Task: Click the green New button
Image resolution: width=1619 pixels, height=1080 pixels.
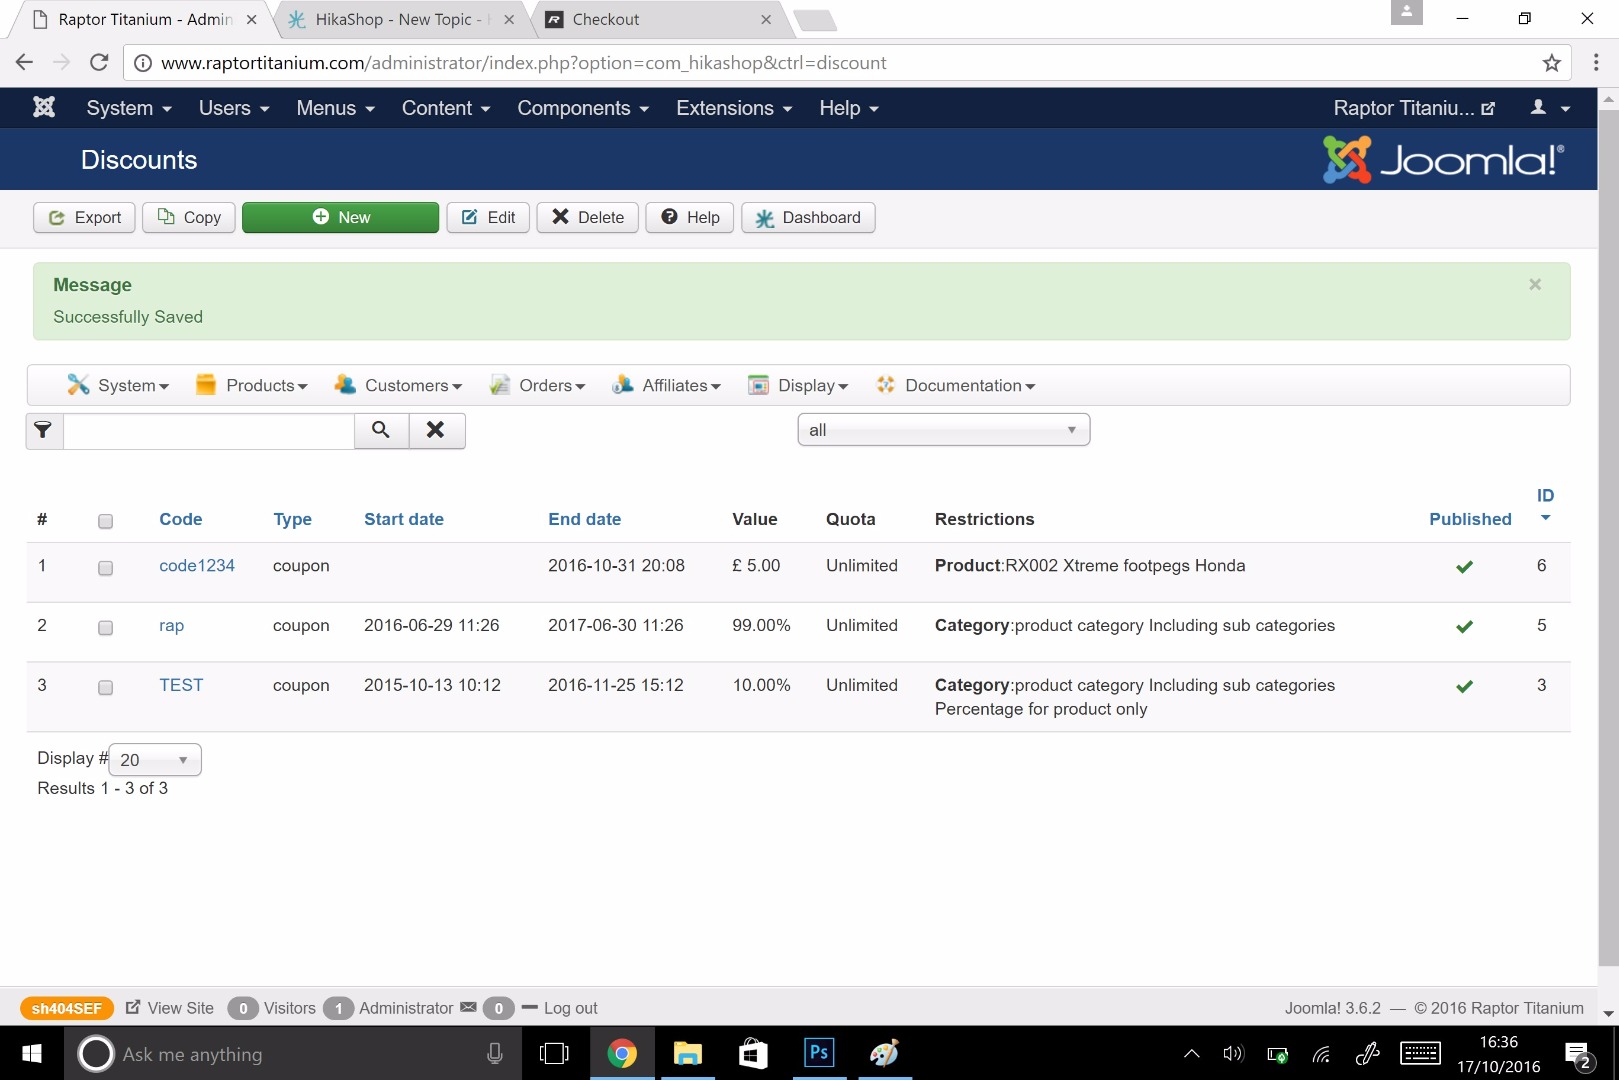Action: coord(340,217)
